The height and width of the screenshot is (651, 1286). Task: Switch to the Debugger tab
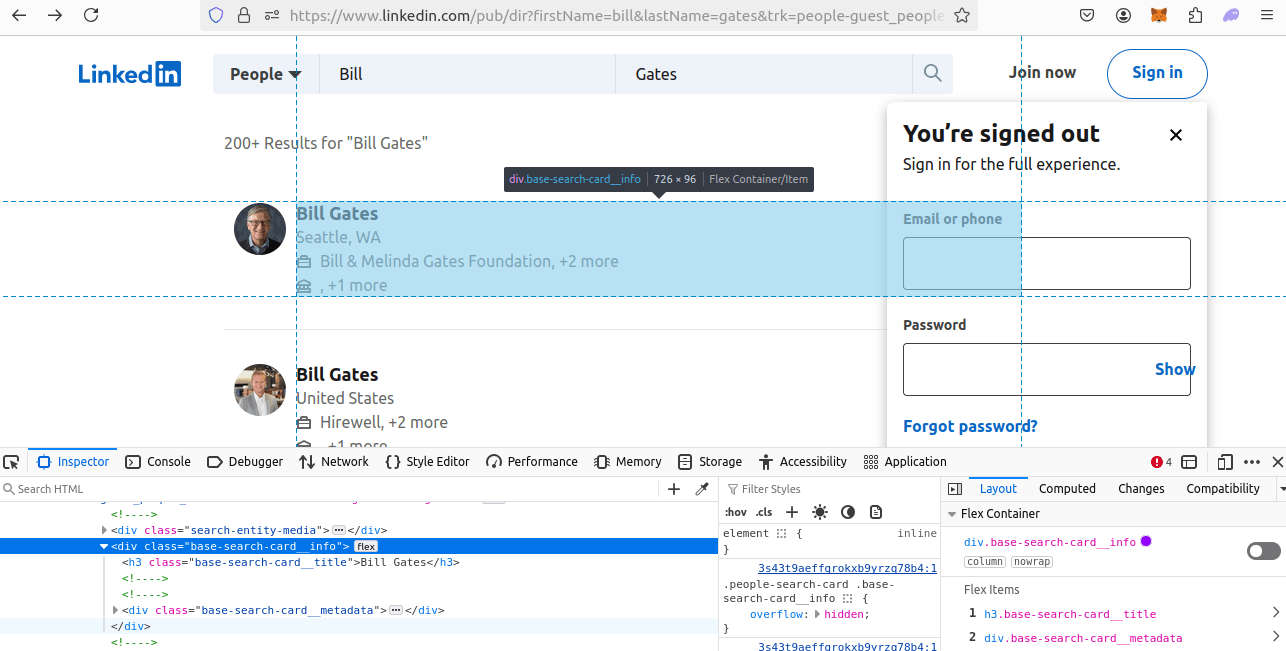click(x=245, y=462)
